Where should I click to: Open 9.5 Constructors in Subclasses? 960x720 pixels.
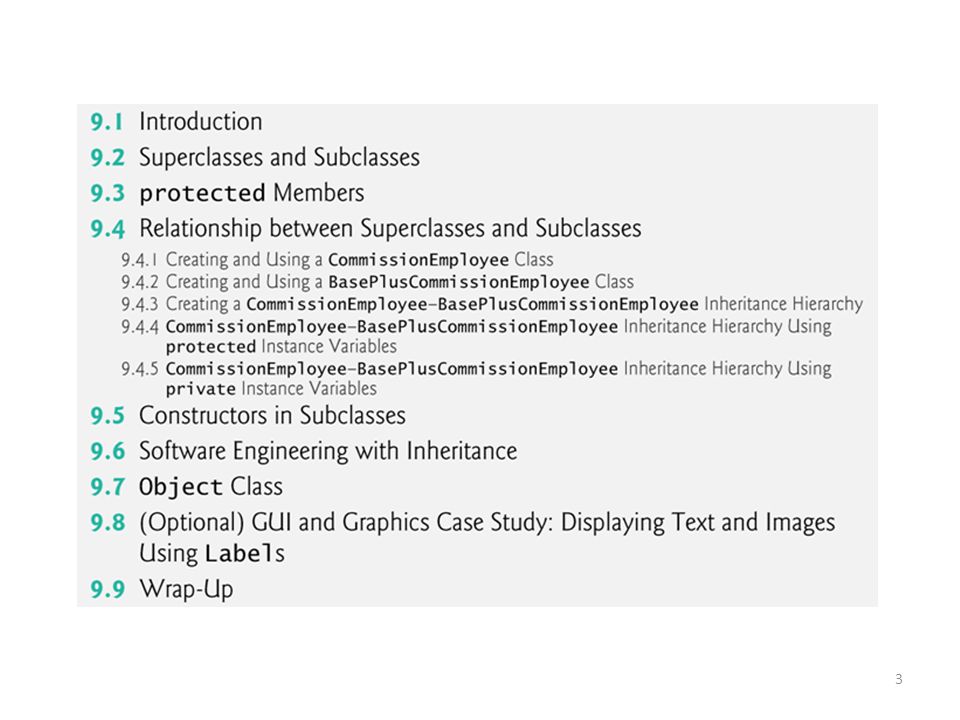click(x=248, y=416)
